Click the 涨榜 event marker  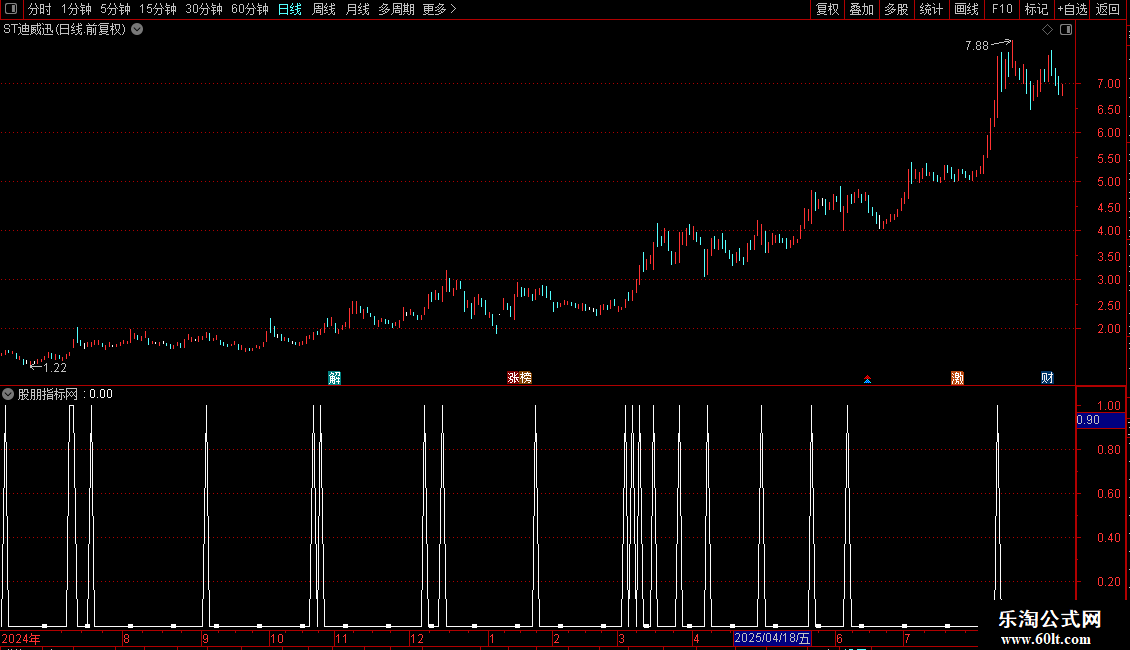(x=519, y=378)
